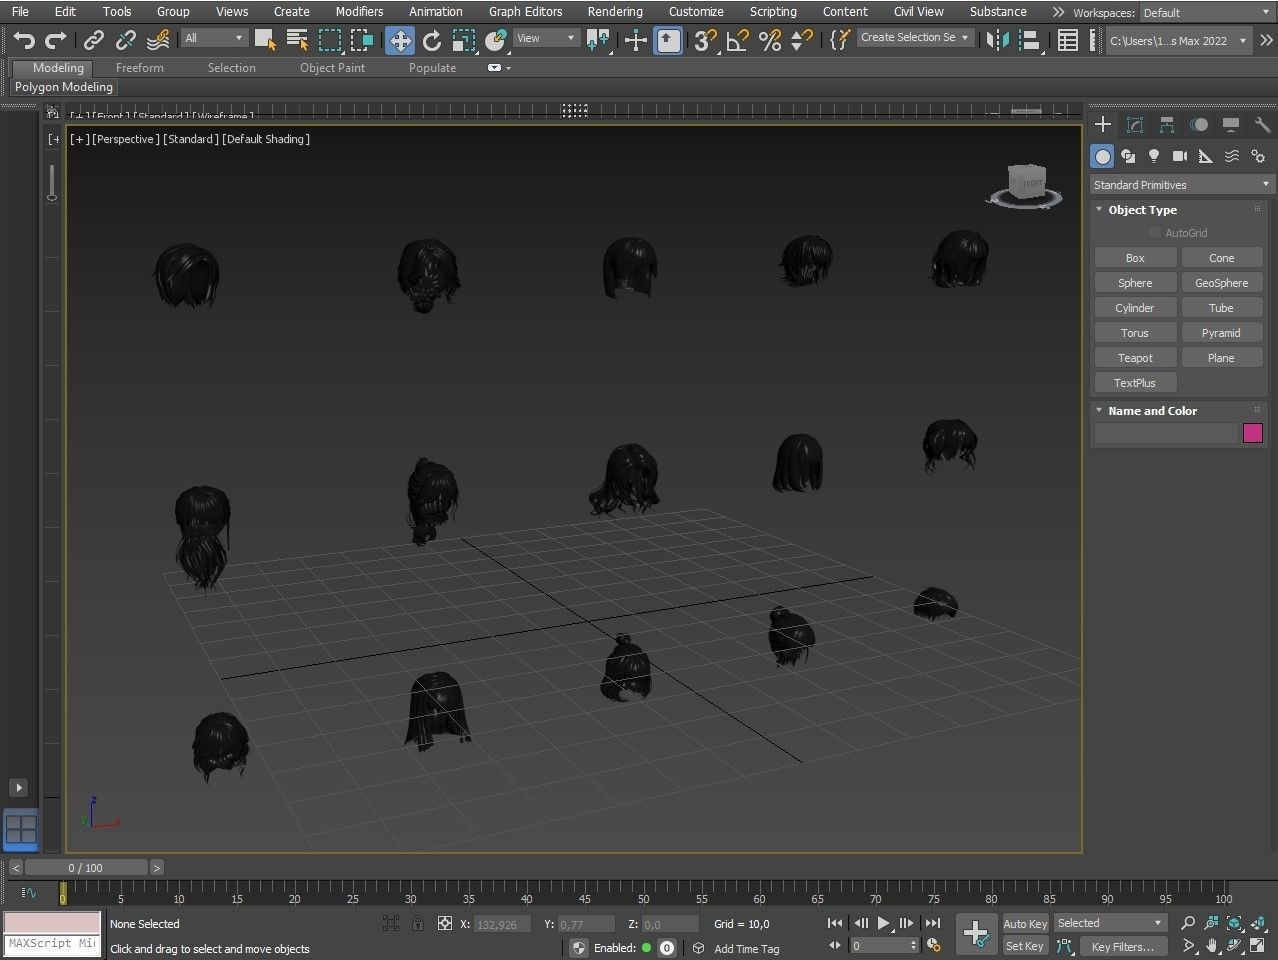Click the Torus primitive button

(x=1135, y=333)
